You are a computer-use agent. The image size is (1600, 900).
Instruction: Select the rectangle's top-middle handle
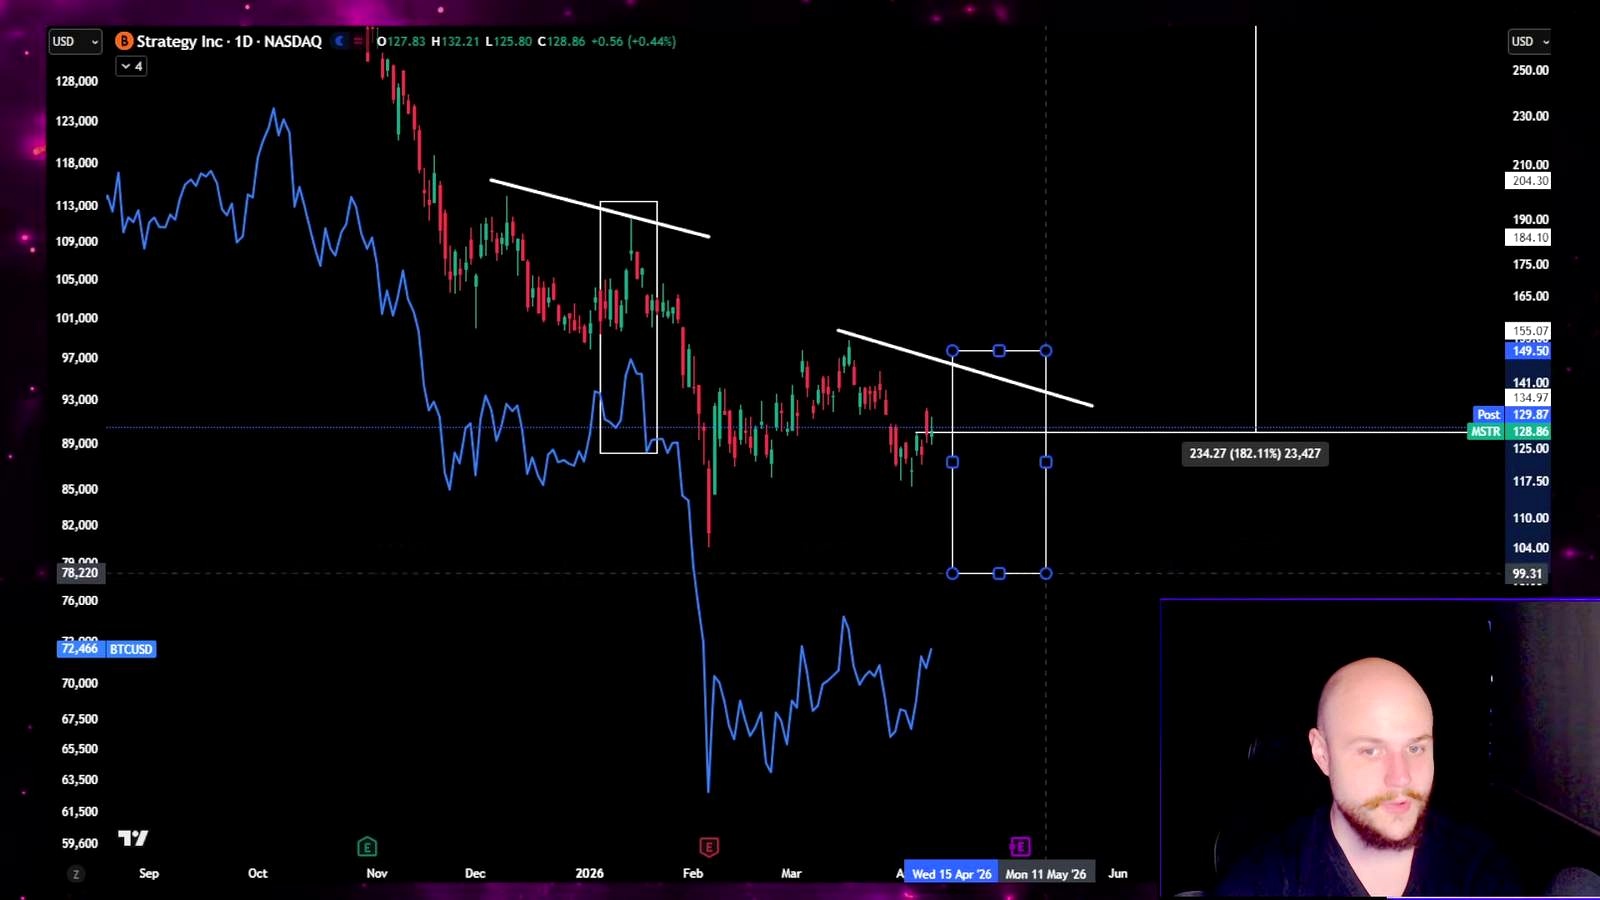(x=999, y=351)
